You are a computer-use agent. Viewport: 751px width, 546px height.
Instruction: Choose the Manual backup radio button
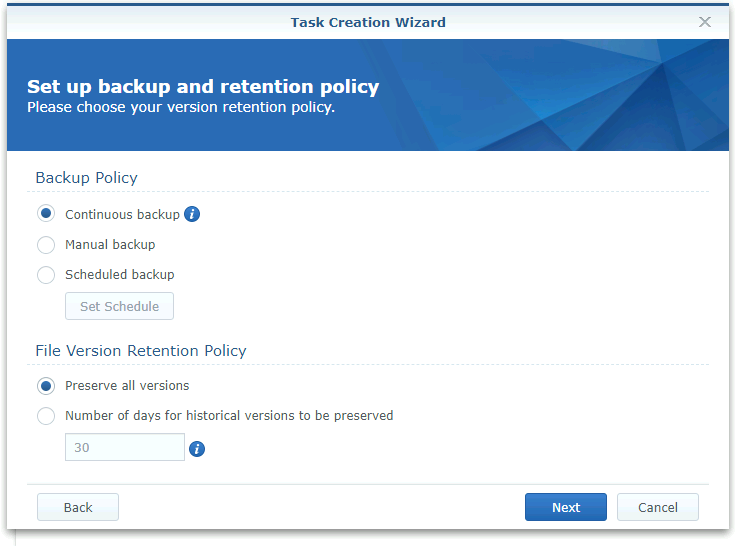point(46,244)
